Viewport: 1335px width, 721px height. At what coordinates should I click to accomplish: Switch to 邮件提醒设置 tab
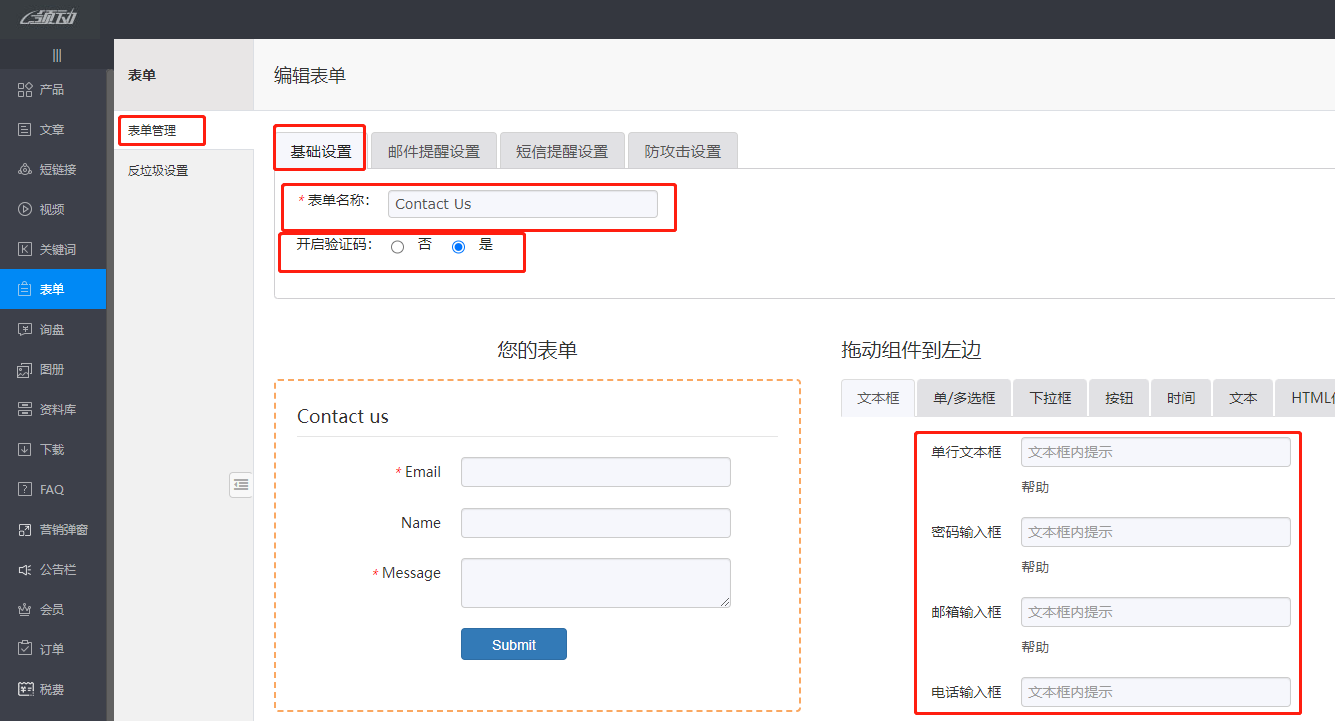(433, 152)
